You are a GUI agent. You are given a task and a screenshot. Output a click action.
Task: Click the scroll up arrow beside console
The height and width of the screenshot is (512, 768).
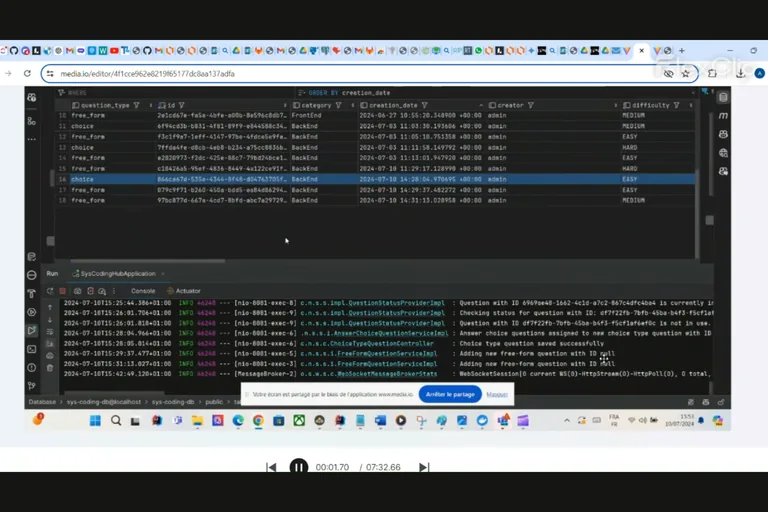50,307
